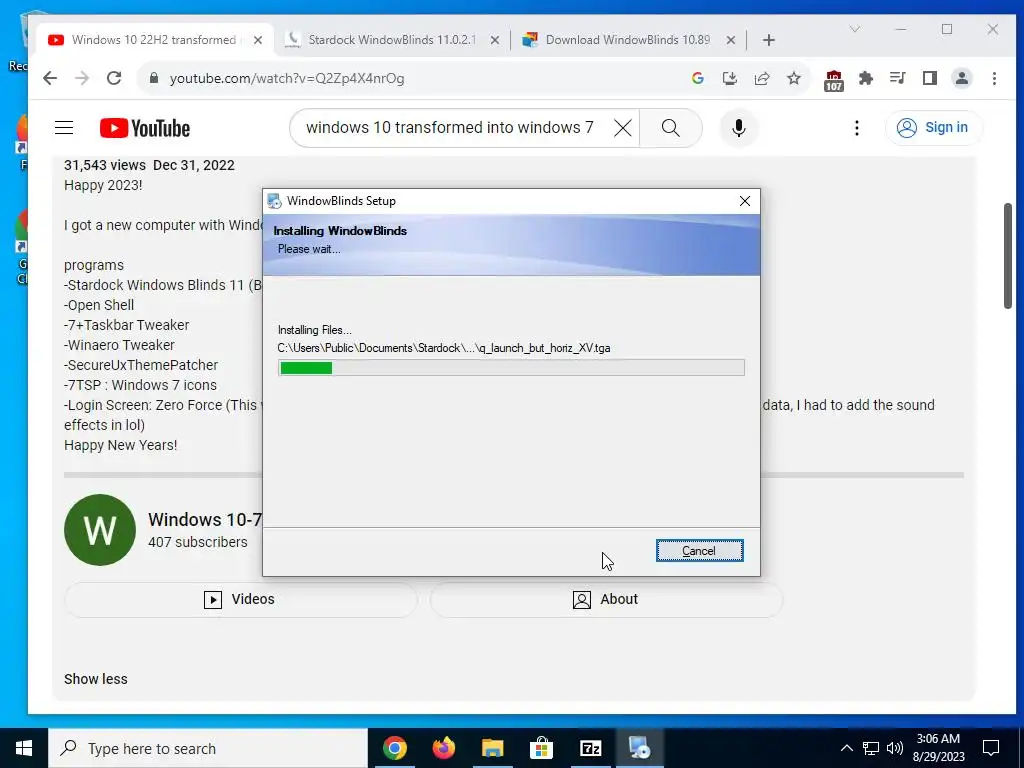This screenshot has width=1024, height=768.
Task: Clear the YouTube search box text
Action: pos(623,128)
